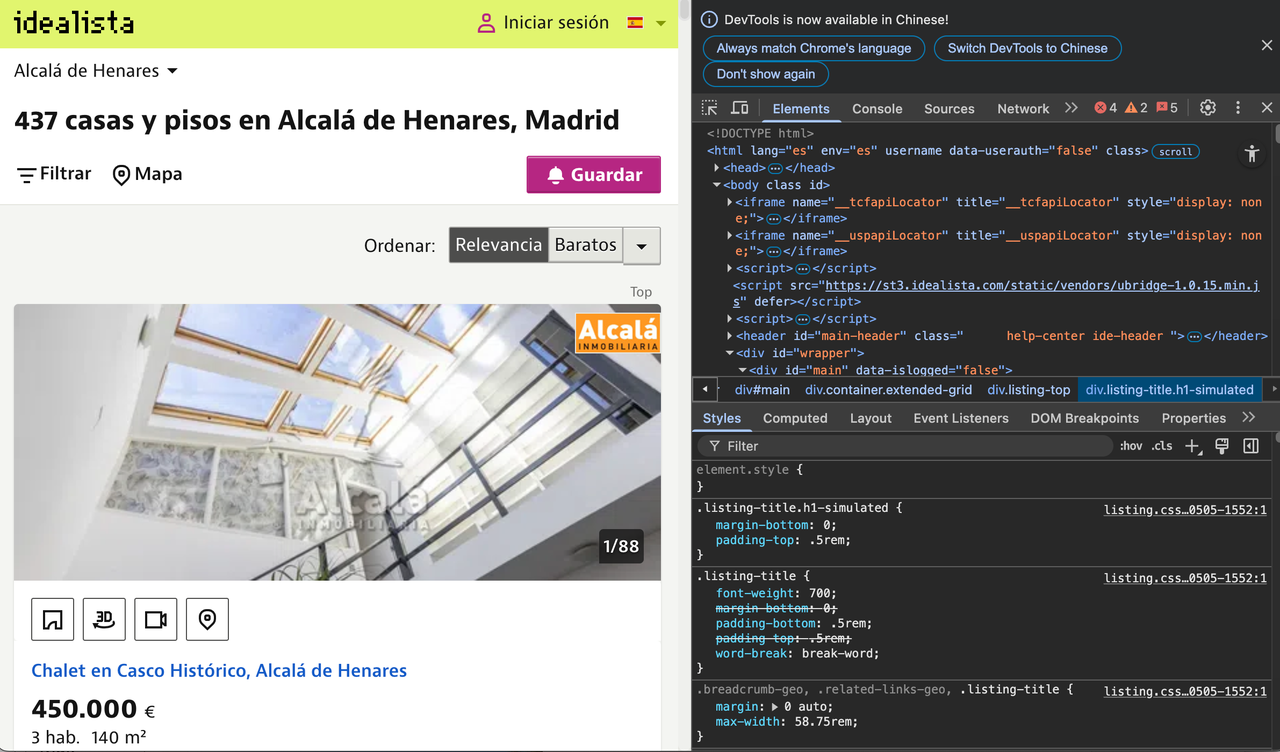The height and width of the screenshot is (752, 1280).
Task: Collapse the div#wrapper node
Action: click(x=729, y=353)
